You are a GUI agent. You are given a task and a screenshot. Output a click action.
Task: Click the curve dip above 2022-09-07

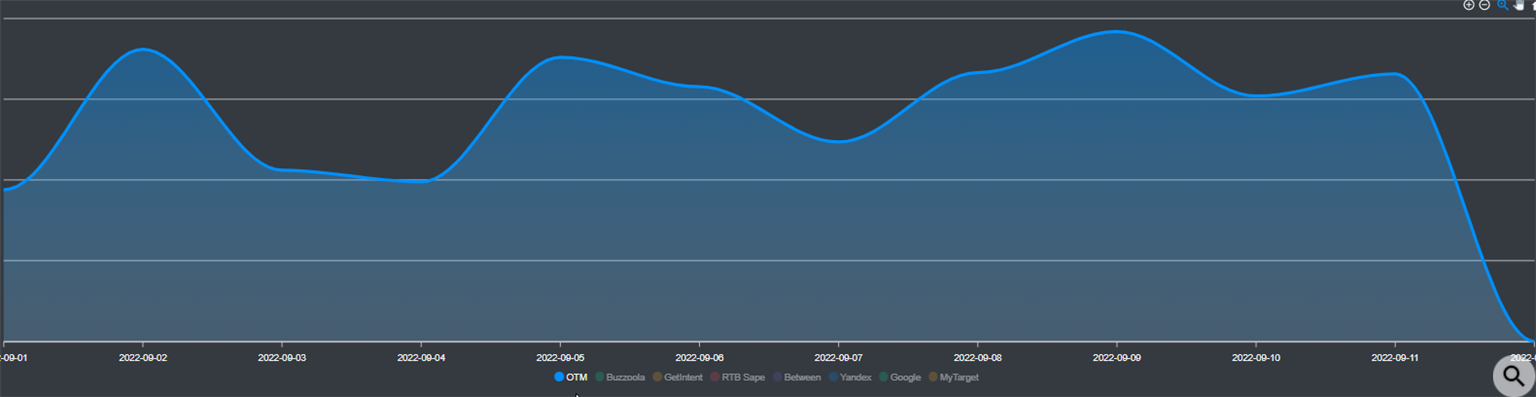point(838,141)
